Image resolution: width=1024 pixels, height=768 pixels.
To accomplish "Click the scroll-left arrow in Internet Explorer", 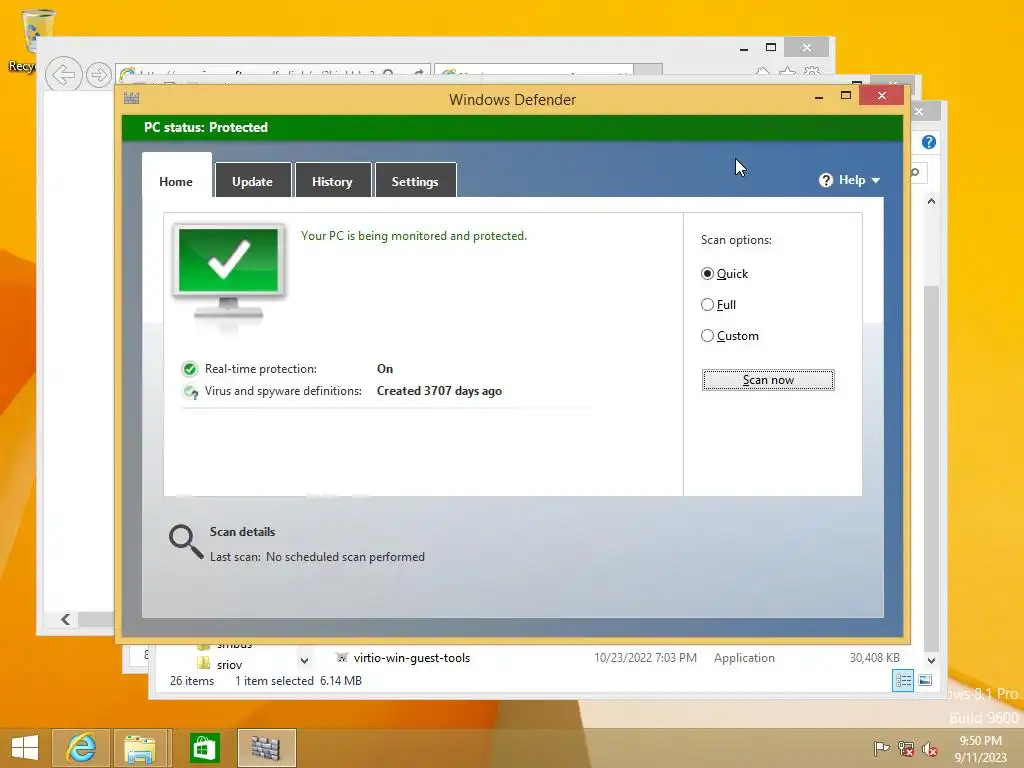I will point(65,619).
